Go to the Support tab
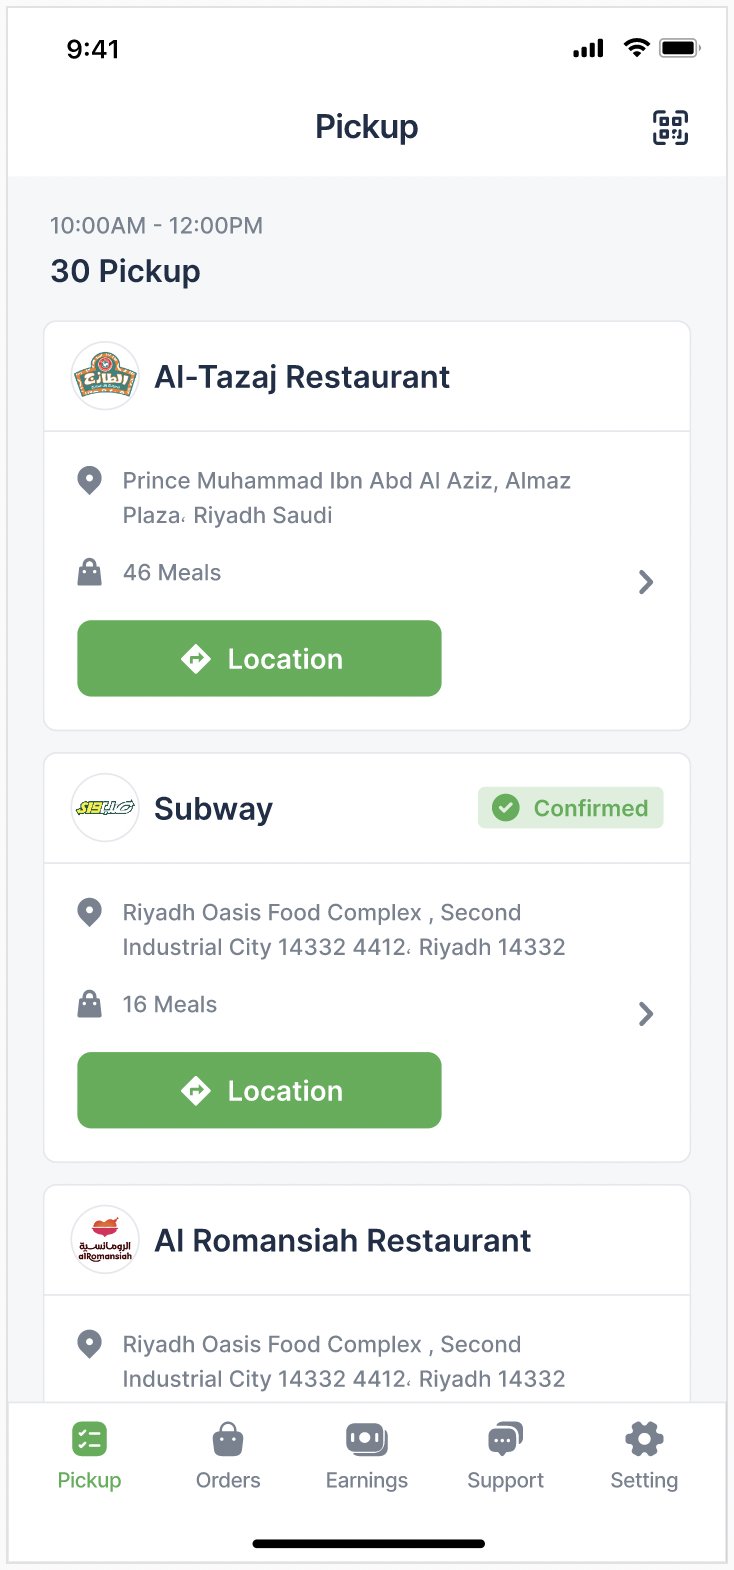Image resolution: width=734 pixels, height=1570 pixels. pos(505,1456)
